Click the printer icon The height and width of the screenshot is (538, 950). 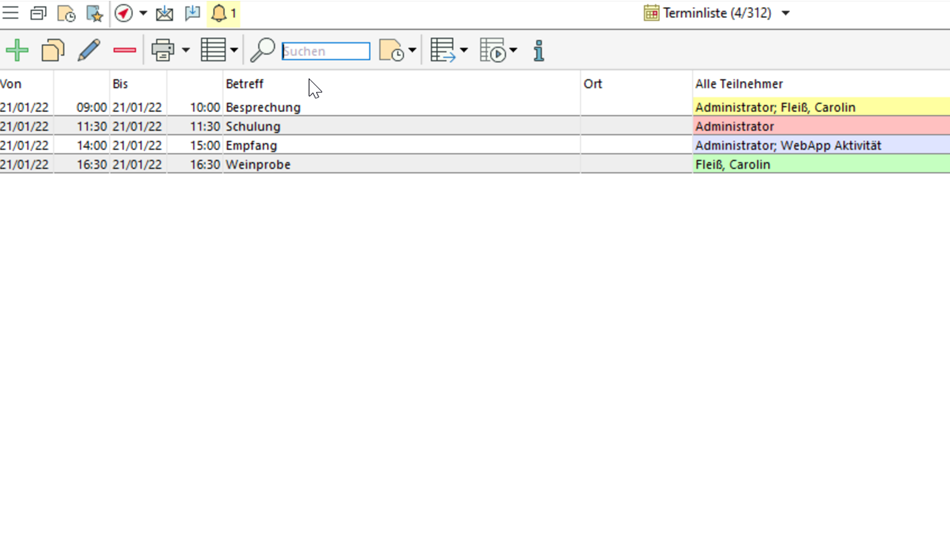click(x=162, y=50)
